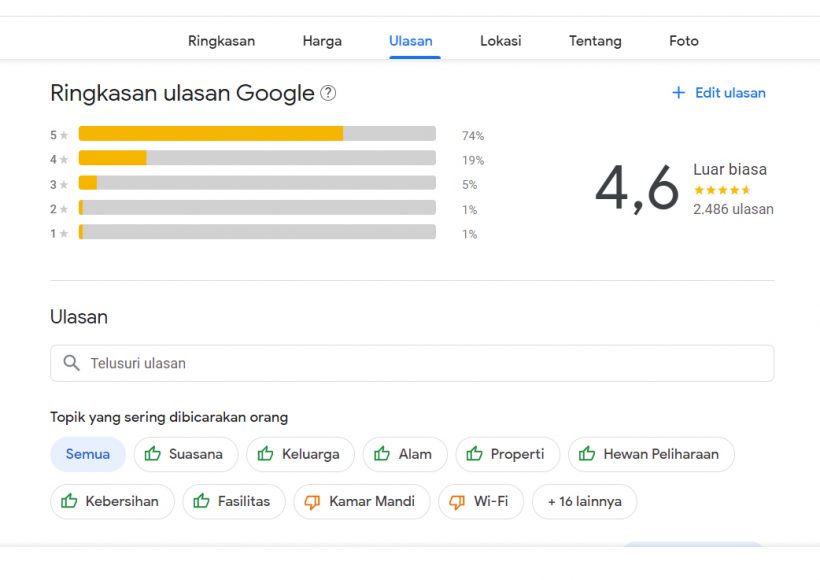Click the thumbs-down icon on Wi-Fi
Image resolution: width=820 pixels, height=580 pixels.
click(x=457, y=502)
